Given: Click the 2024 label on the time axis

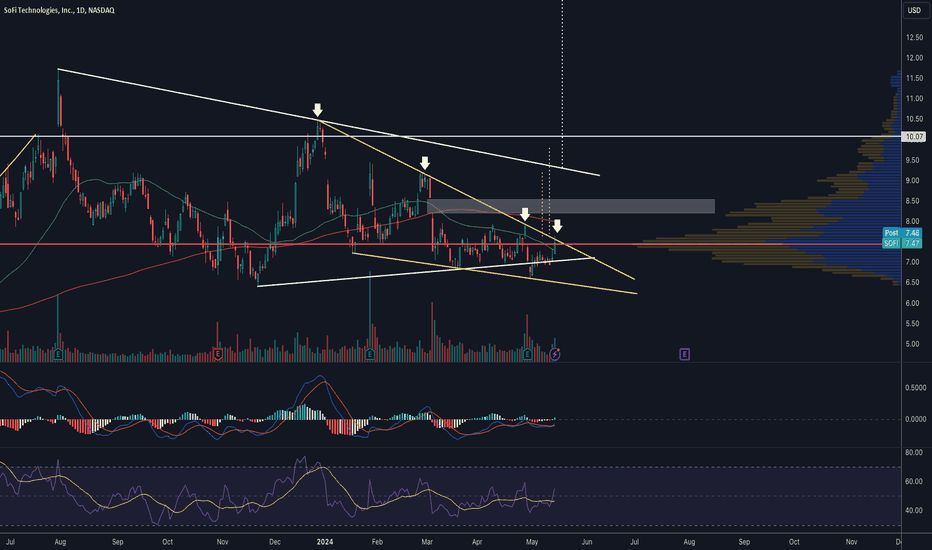Looking at the screenshot, I should [325, 542].
